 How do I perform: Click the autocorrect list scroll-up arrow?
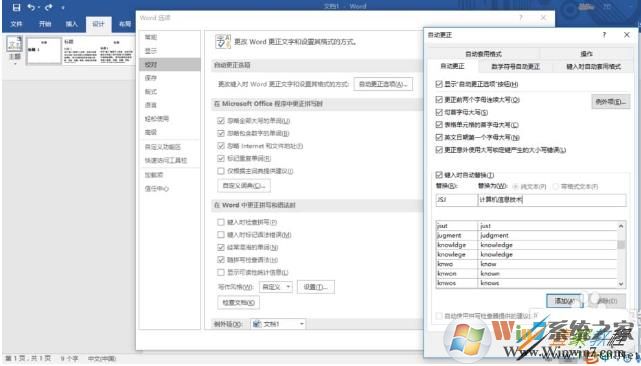[621, 226]
